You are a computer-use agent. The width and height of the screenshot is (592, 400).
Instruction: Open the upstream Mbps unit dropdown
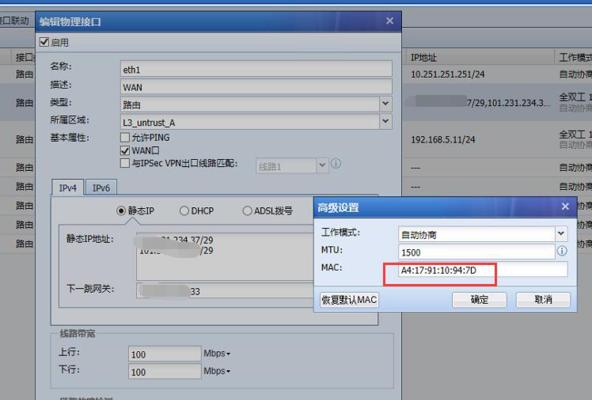[217, 354]
